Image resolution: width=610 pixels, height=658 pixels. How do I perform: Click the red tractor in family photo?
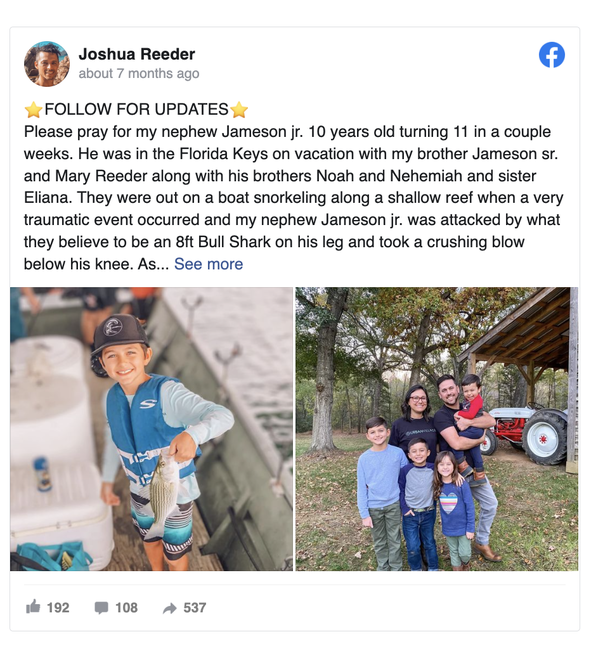click(528, 433)
